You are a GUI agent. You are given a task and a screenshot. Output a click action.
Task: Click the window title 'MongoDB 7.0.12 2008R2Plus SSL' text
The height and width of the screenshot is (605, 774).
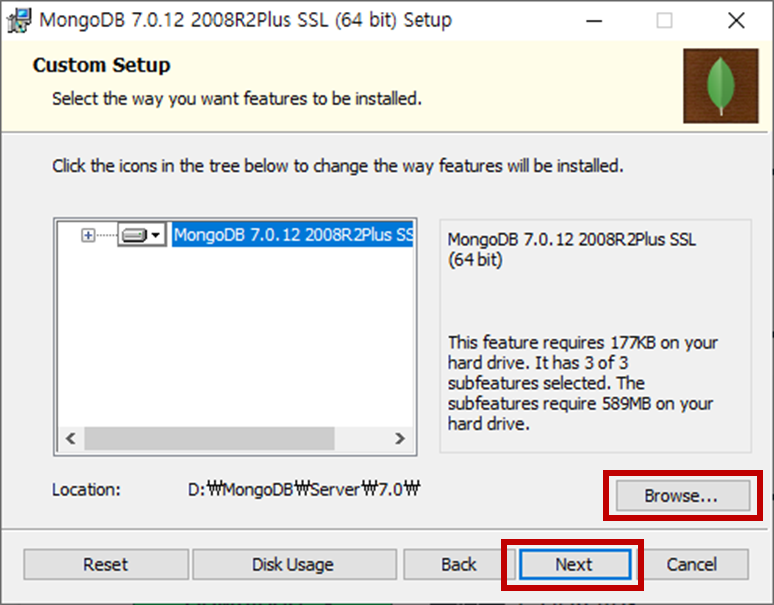tap(246, 21)
